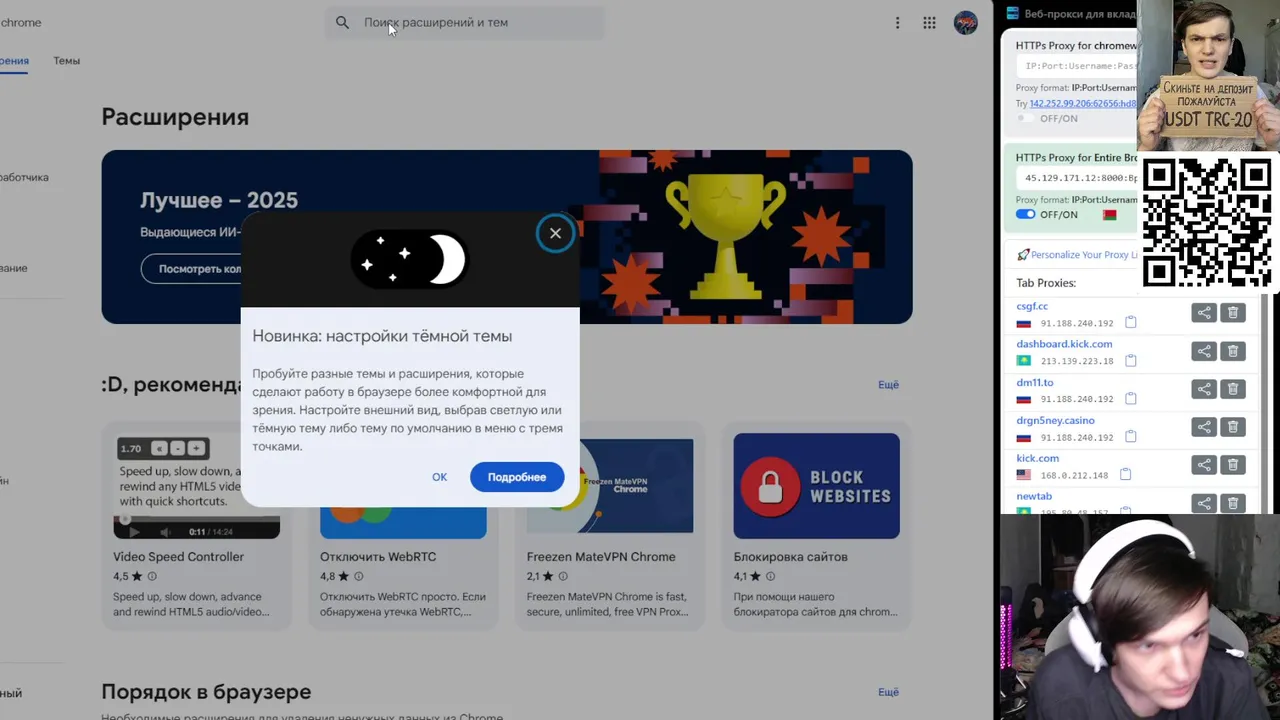Open the profile avatar in the header
The width and height of the screenshot is (1280, 720).
coord(965,23)
